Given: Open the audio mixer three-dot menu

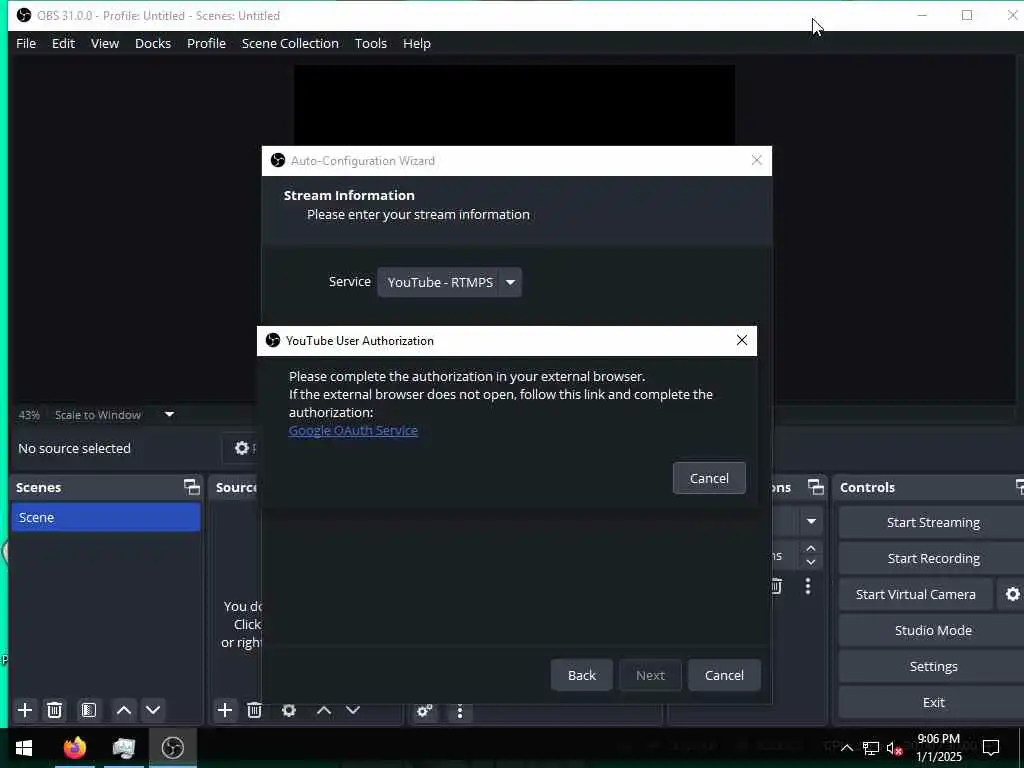Looking at the screenshot, I should 460,711.
